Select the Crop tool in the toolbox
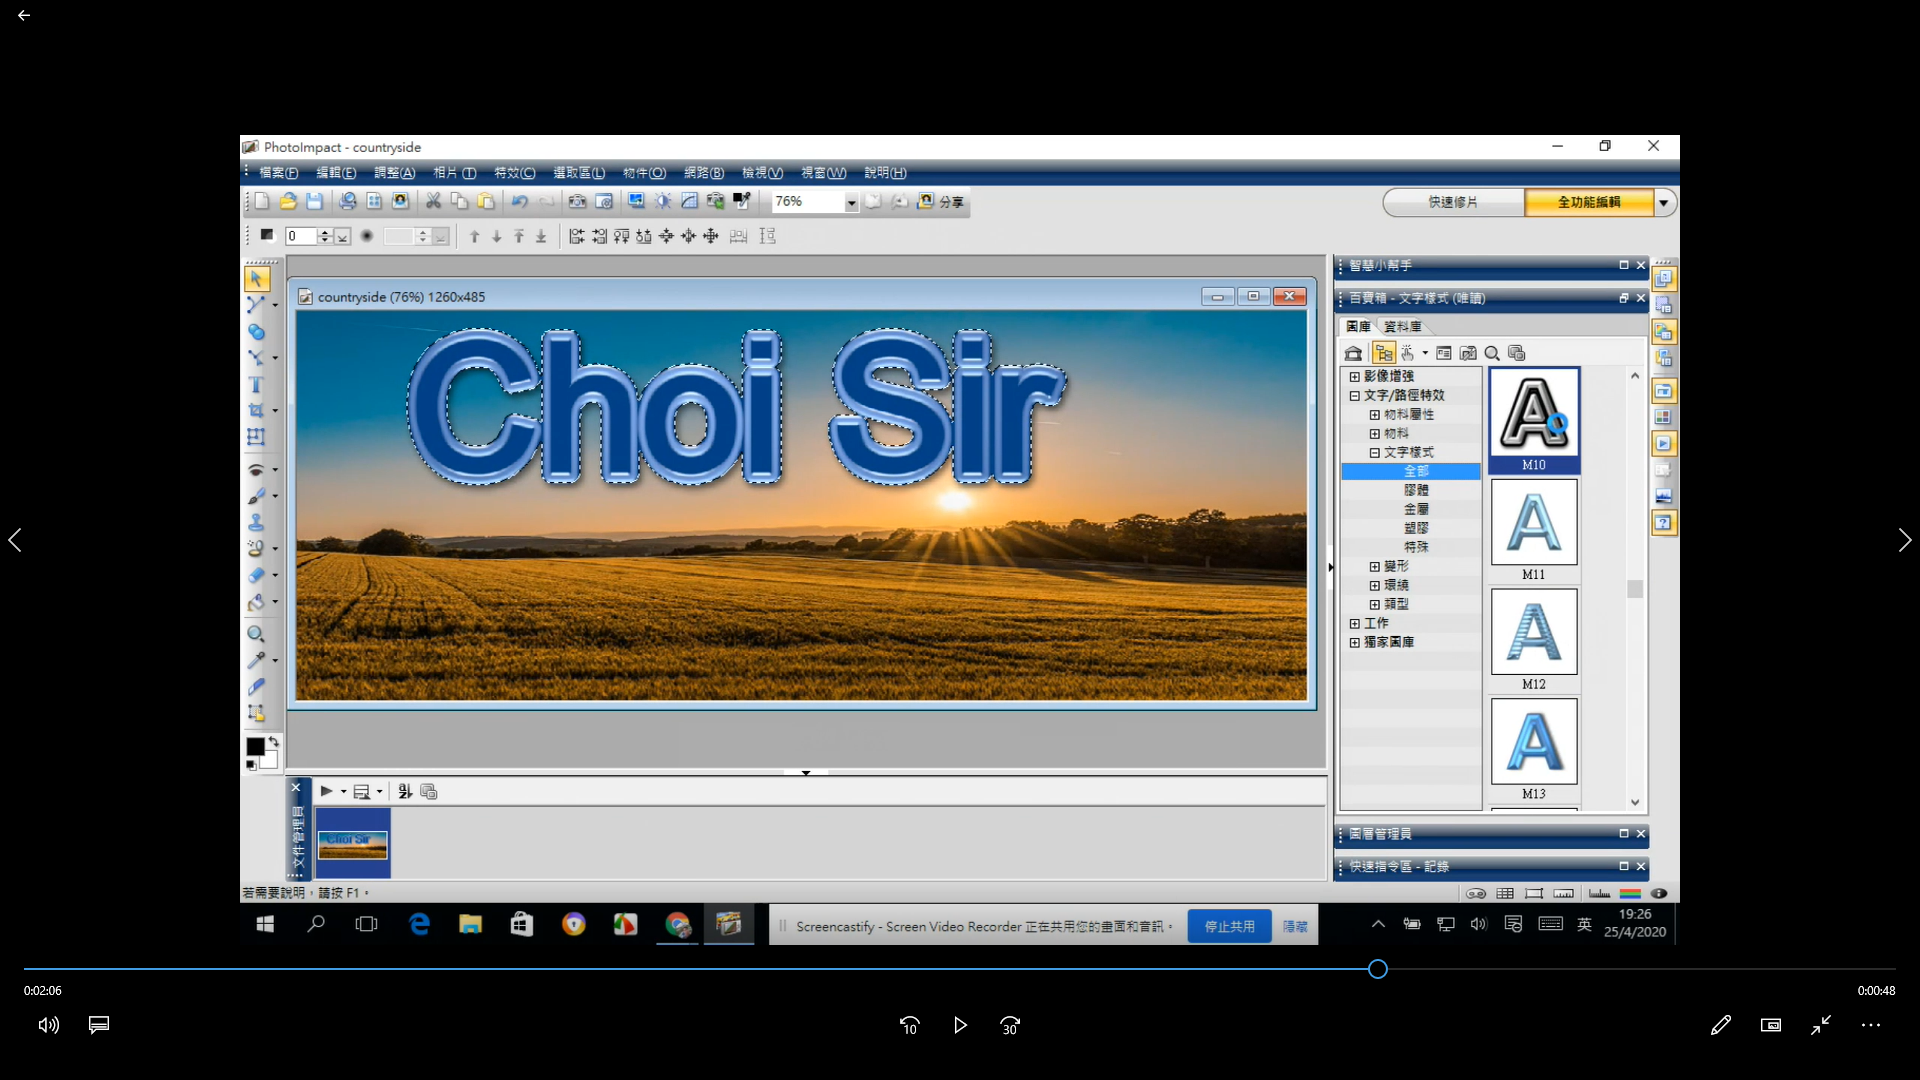 [256, 411]
